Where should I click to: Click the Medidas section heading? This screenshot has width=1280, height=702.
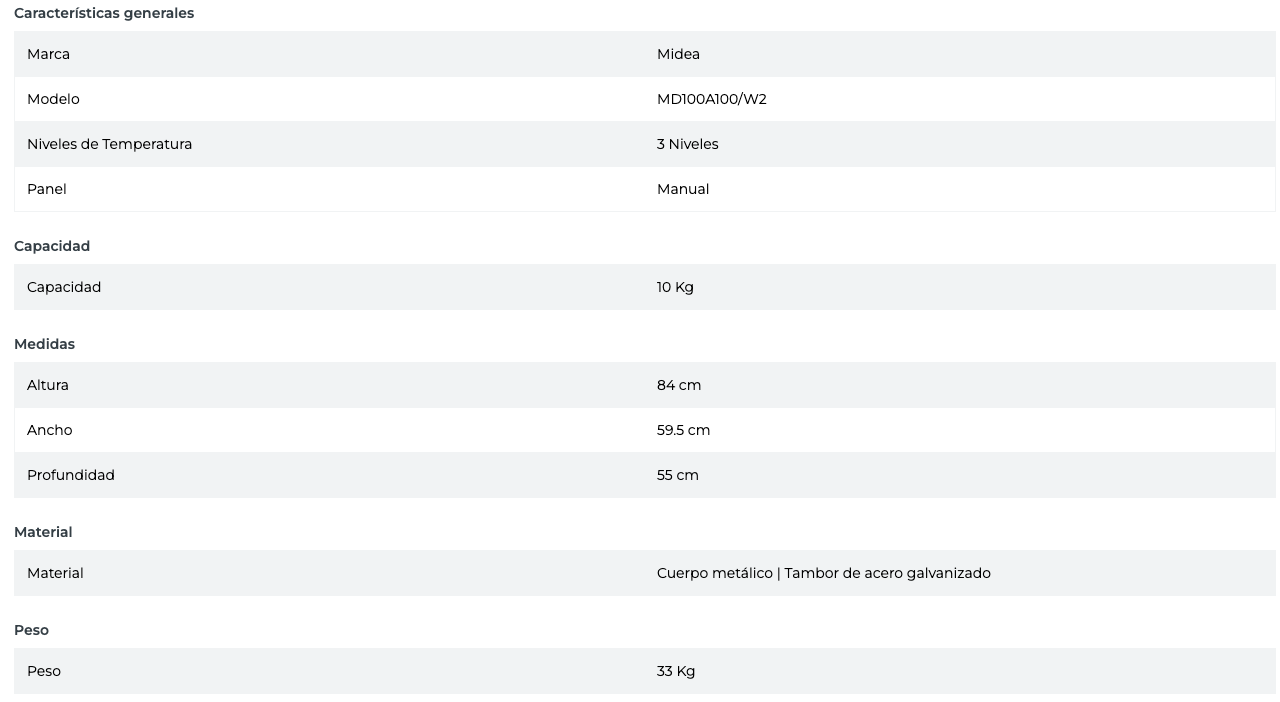[44, 344]
